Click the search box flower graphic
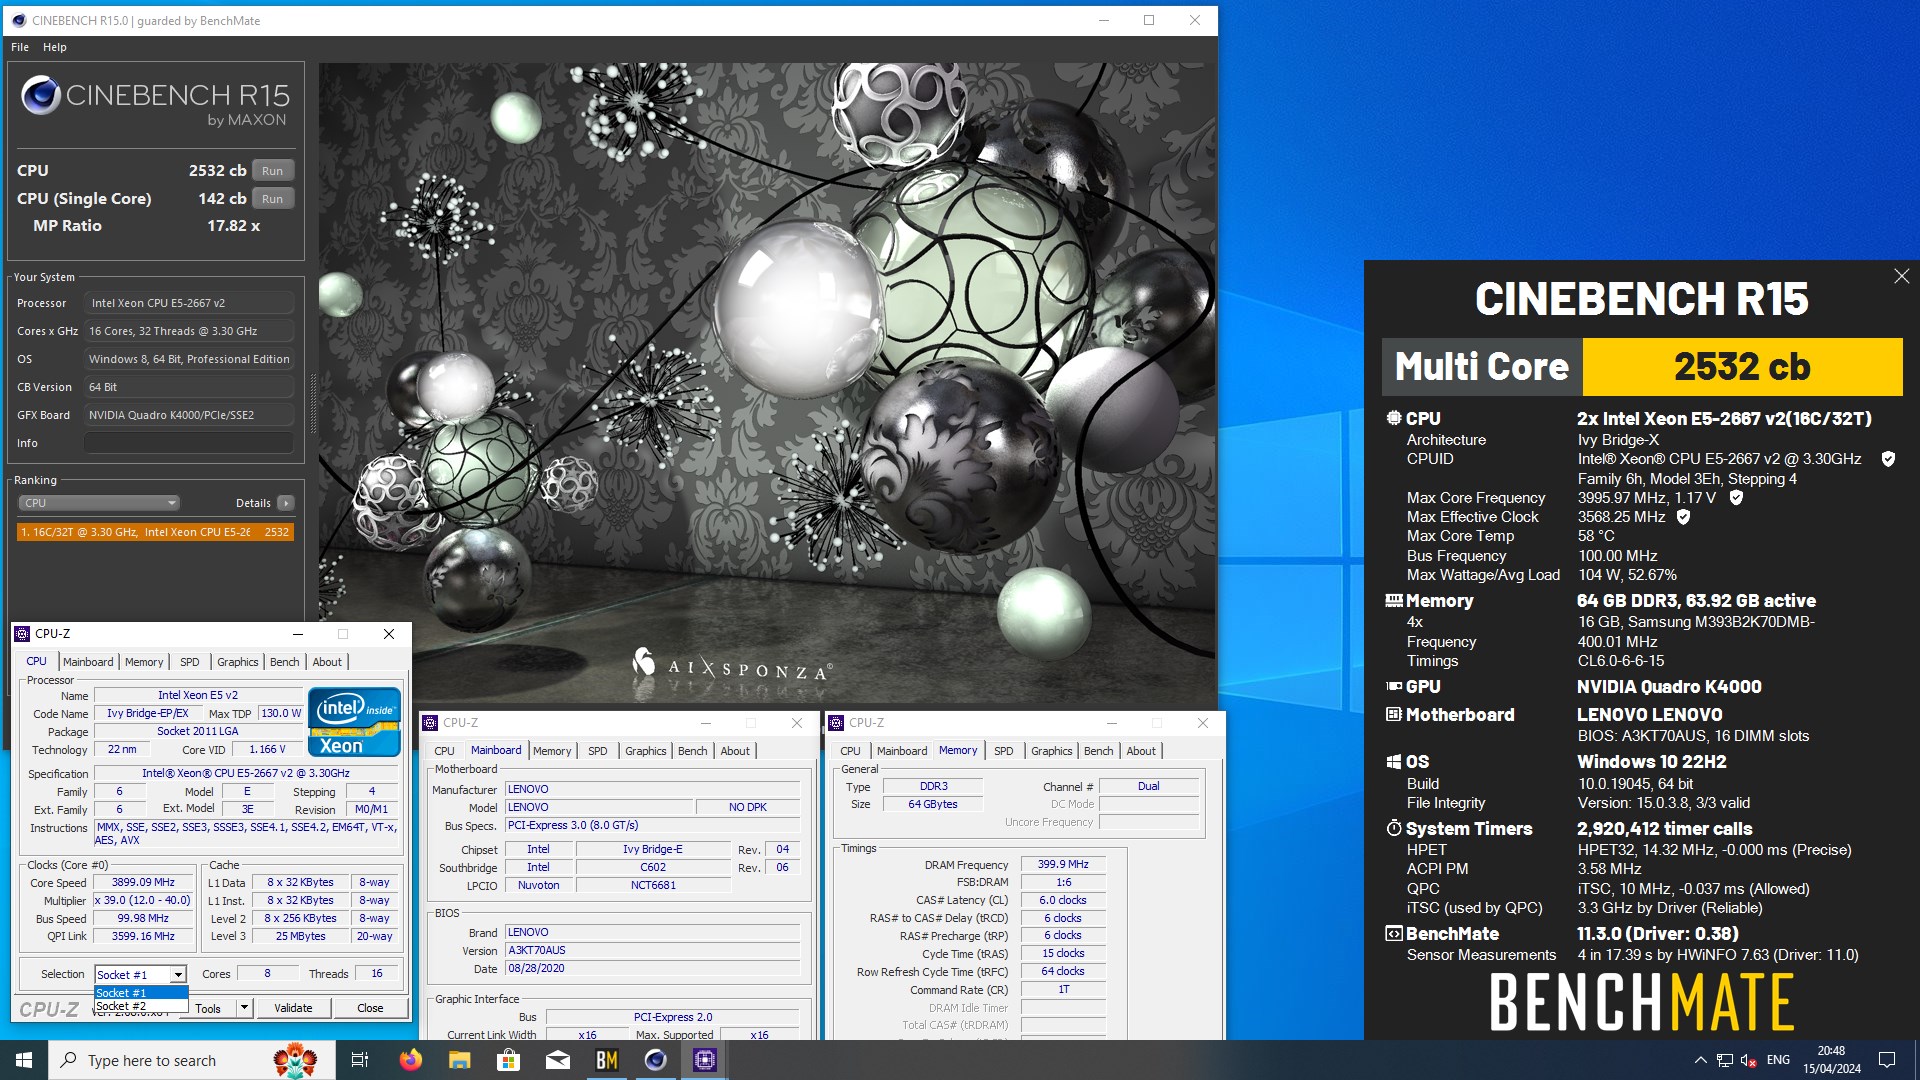 pos(295,1060)
